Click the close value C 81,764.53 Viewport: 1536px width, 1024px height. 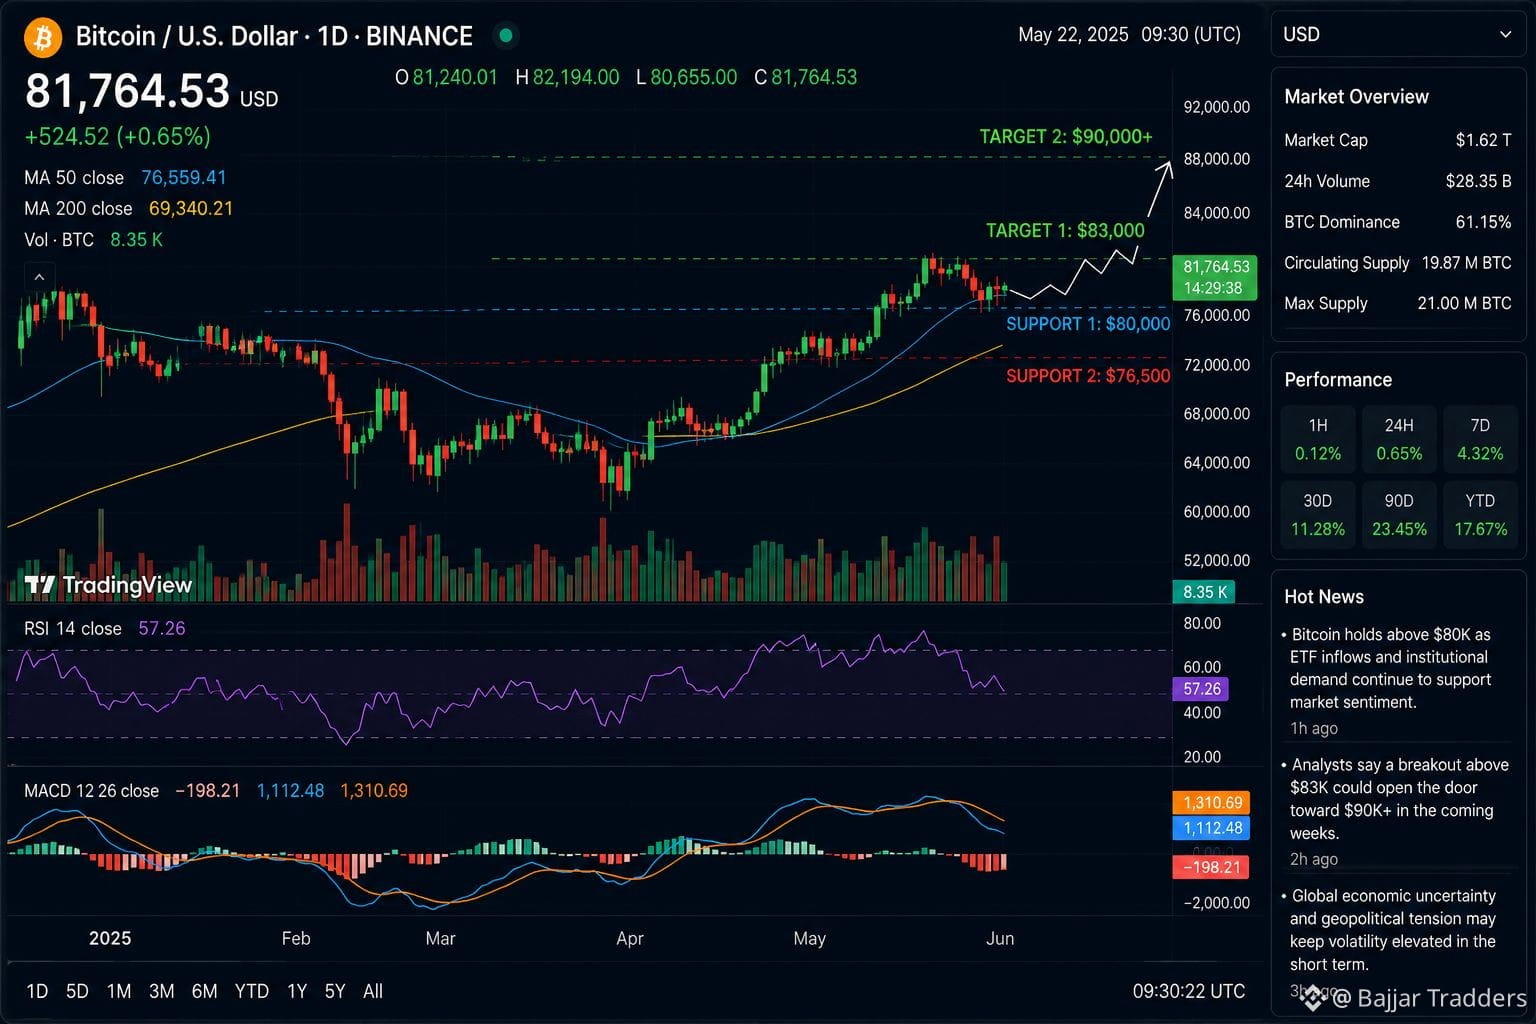805,77
